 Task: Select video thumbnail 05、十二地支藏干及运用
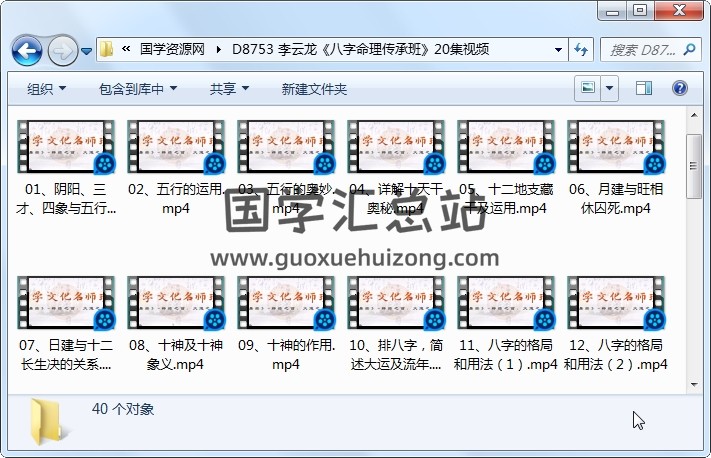pyautogui.click(x=506, y=147)
